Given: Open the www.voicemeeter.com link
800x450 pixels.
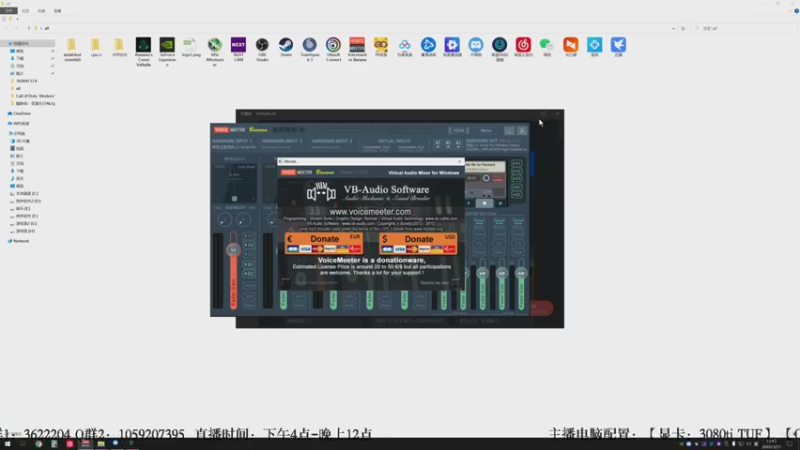Looking at the screenshot, I should click(x=370, y=212).
